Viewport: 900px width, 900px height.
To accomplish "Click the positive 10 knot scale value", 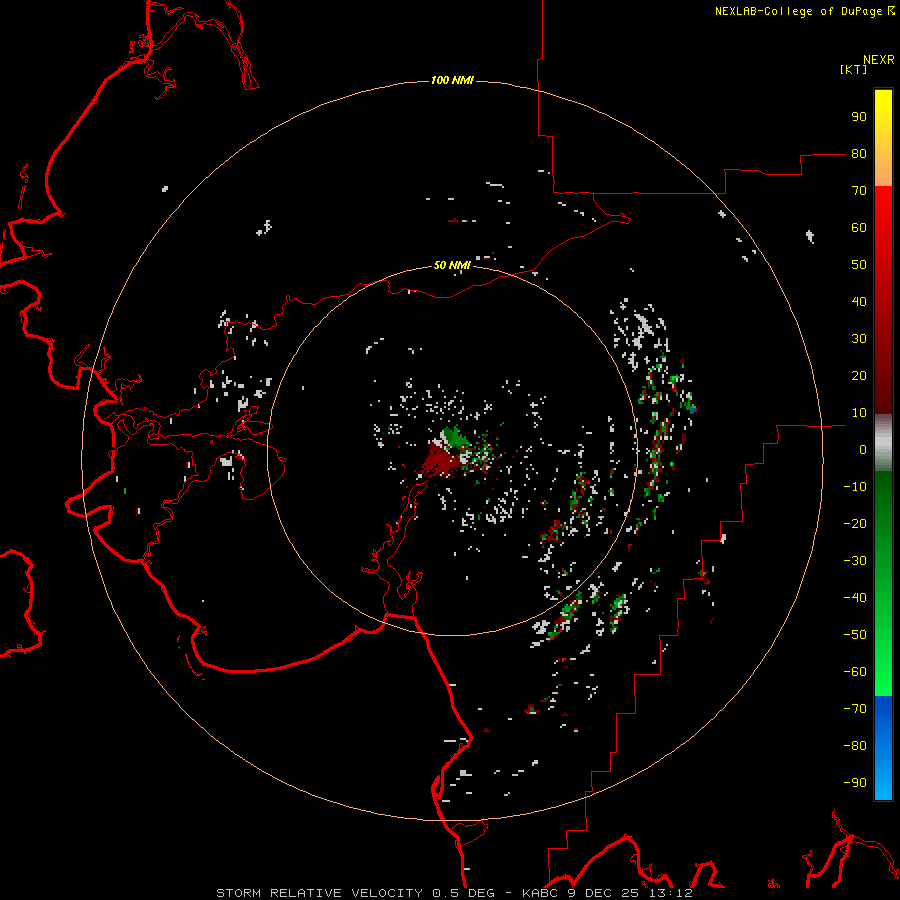I will click(x=859, y=413).
